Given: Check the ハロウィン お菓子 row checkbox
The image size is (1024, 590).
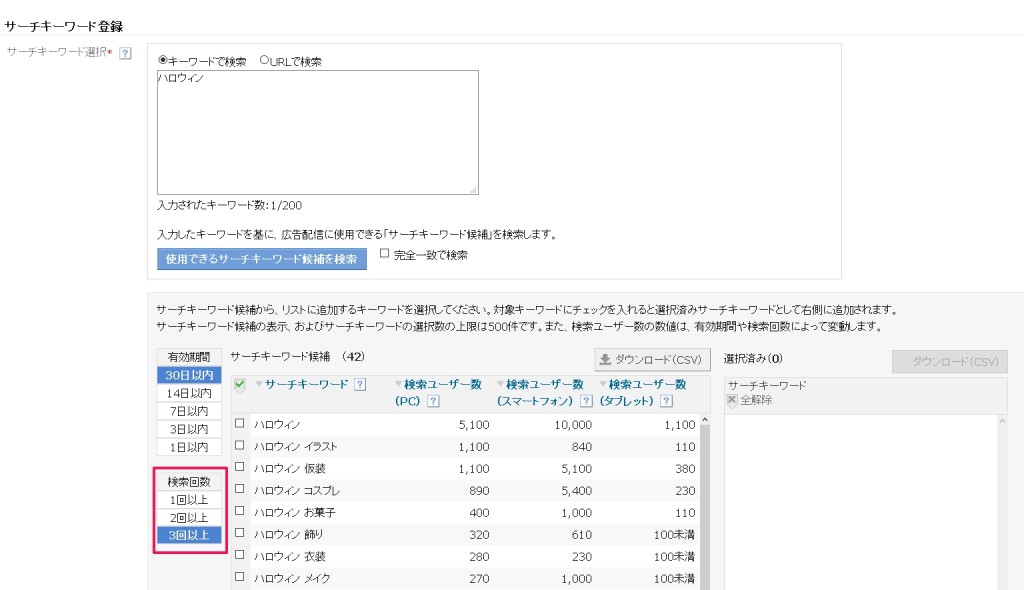Looking at the screenshot, I should pyautogui.click(x=240, y=511).
